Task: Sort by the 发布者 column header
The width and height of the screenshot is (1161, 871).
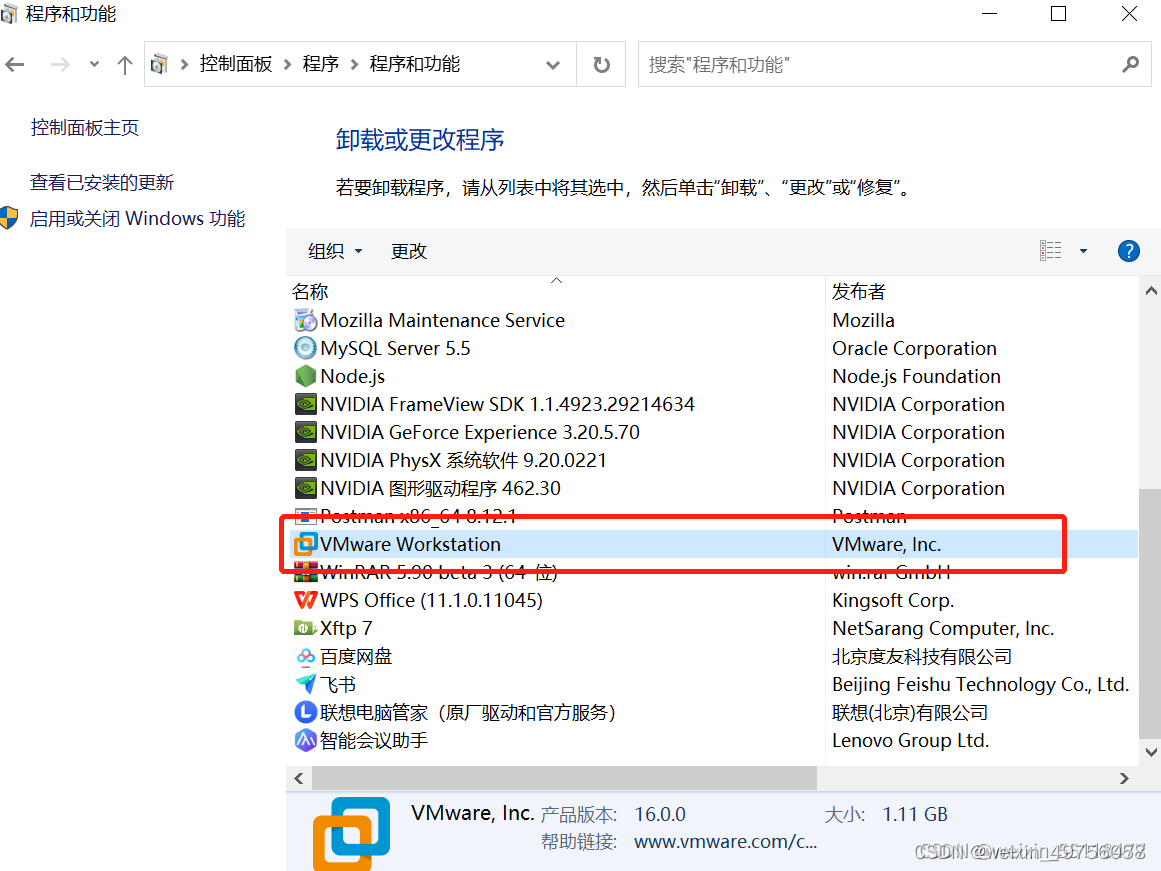Action: 982,291
